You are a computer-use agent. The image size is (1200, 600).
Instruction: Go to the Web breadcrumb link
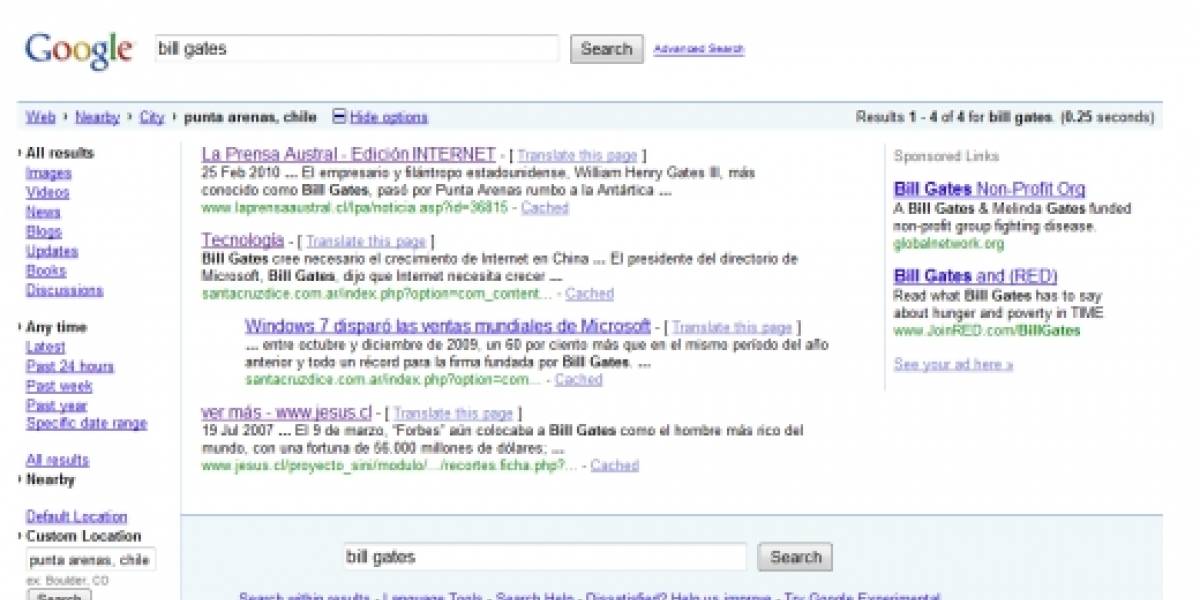(40, 117)
